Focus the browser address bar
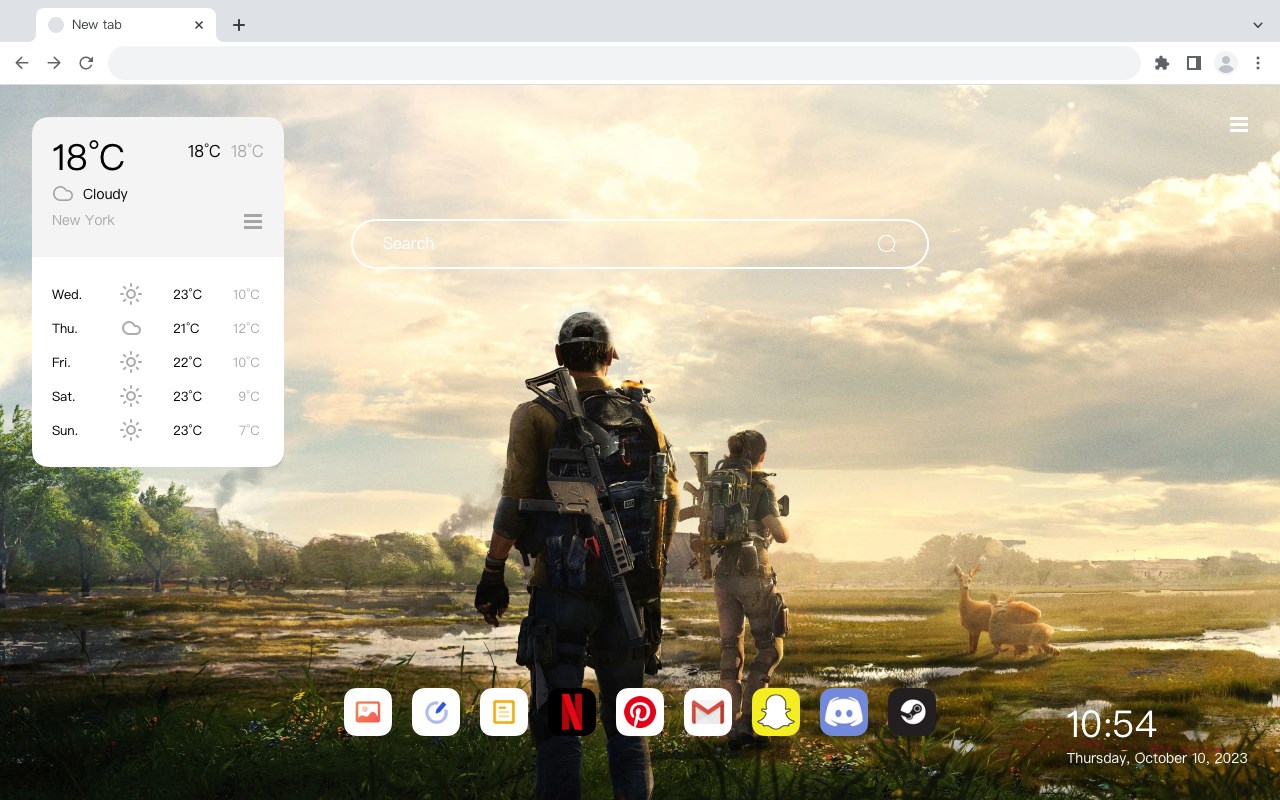The image size is (1280, 800). [x=624, y=63]
